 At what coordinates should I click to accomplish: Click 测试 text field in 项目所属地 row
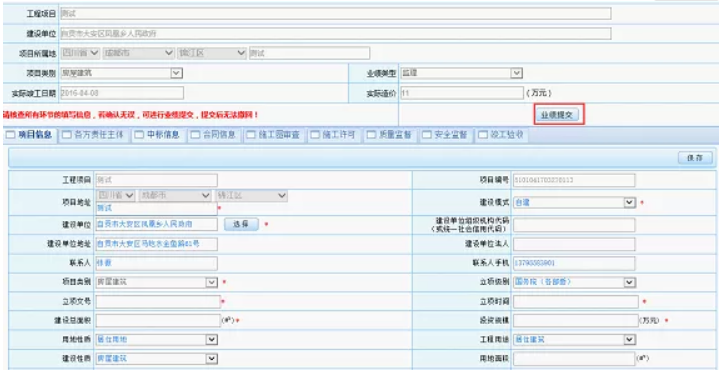309,53
